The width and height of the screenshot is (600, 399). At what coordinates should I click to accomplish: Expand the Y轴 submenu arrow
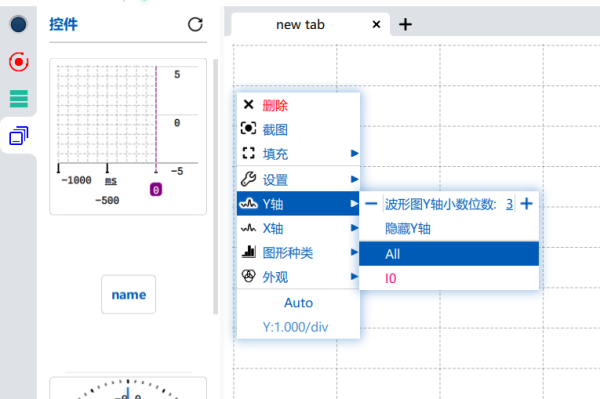coord(354,204)
